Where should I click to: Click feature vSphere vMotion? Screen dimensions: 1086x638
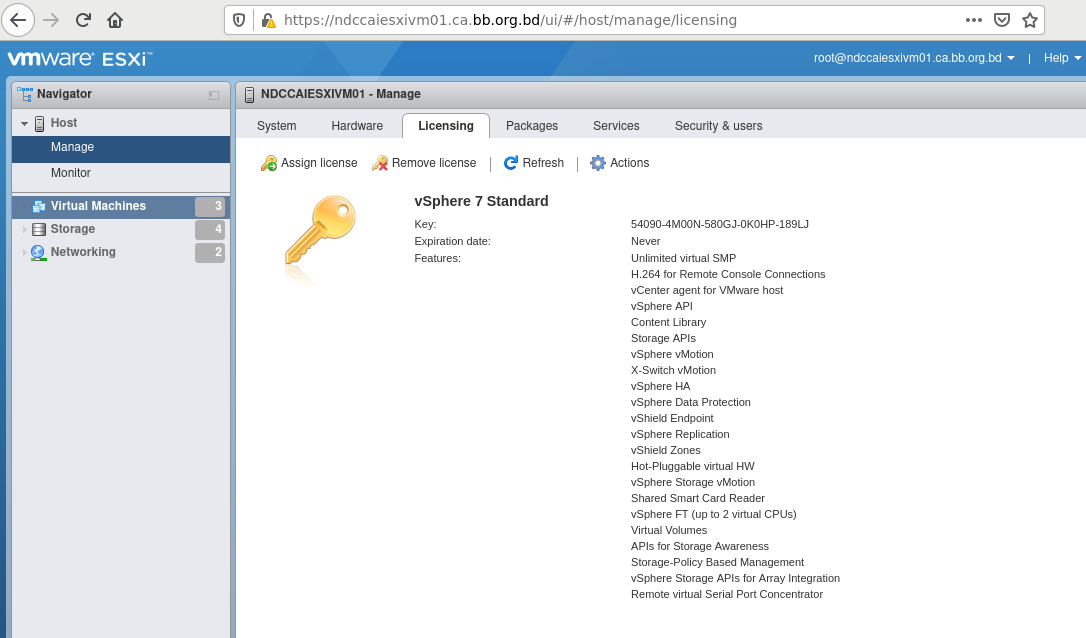(672, 354)
